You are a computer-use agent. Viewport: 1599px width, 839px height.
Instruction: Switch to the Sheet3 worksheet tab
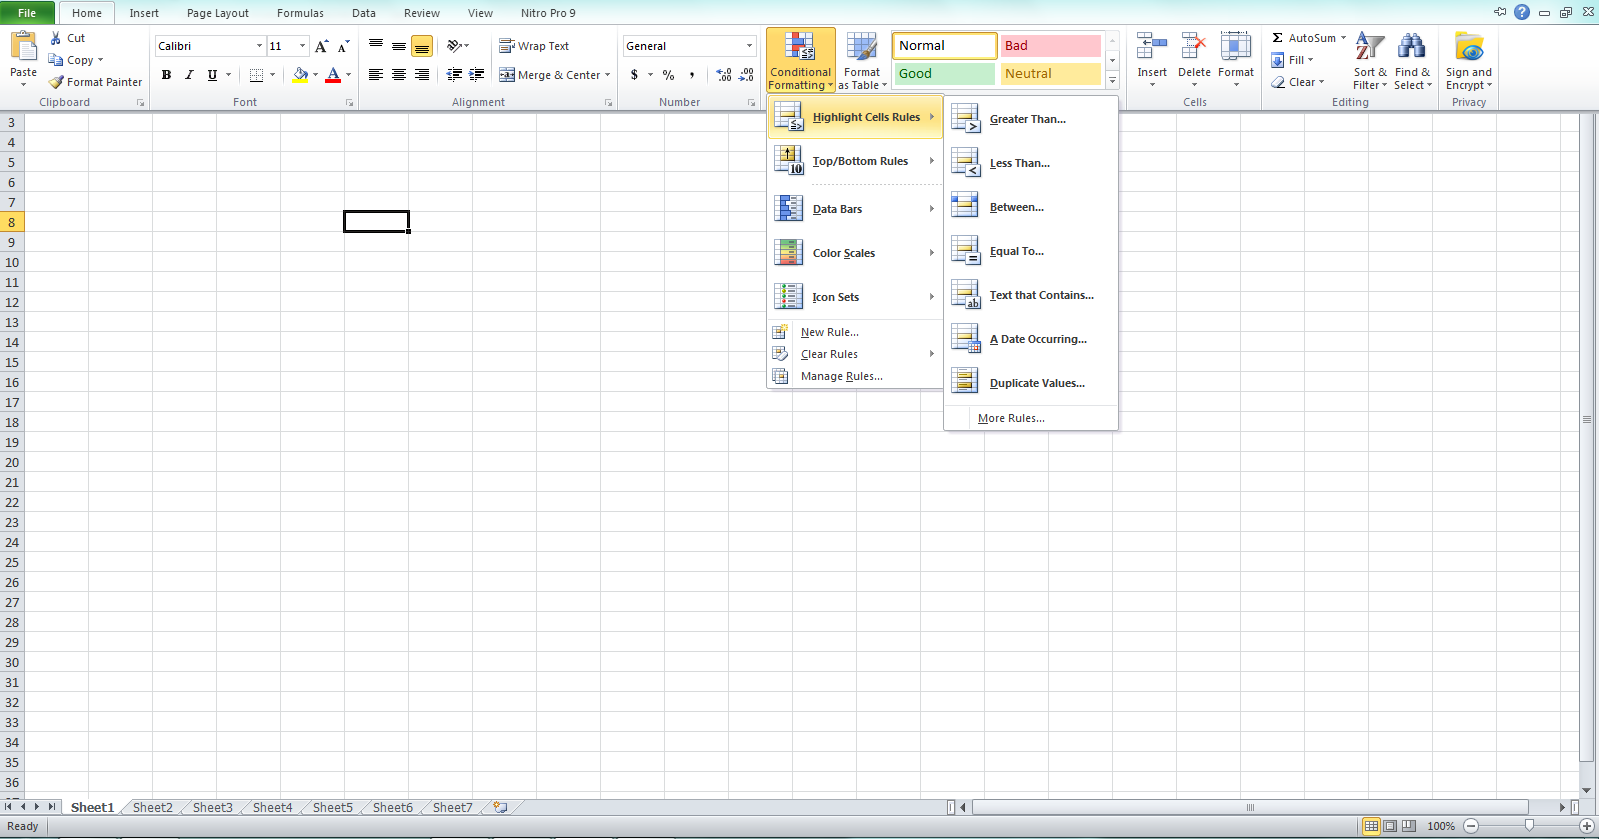212,807
